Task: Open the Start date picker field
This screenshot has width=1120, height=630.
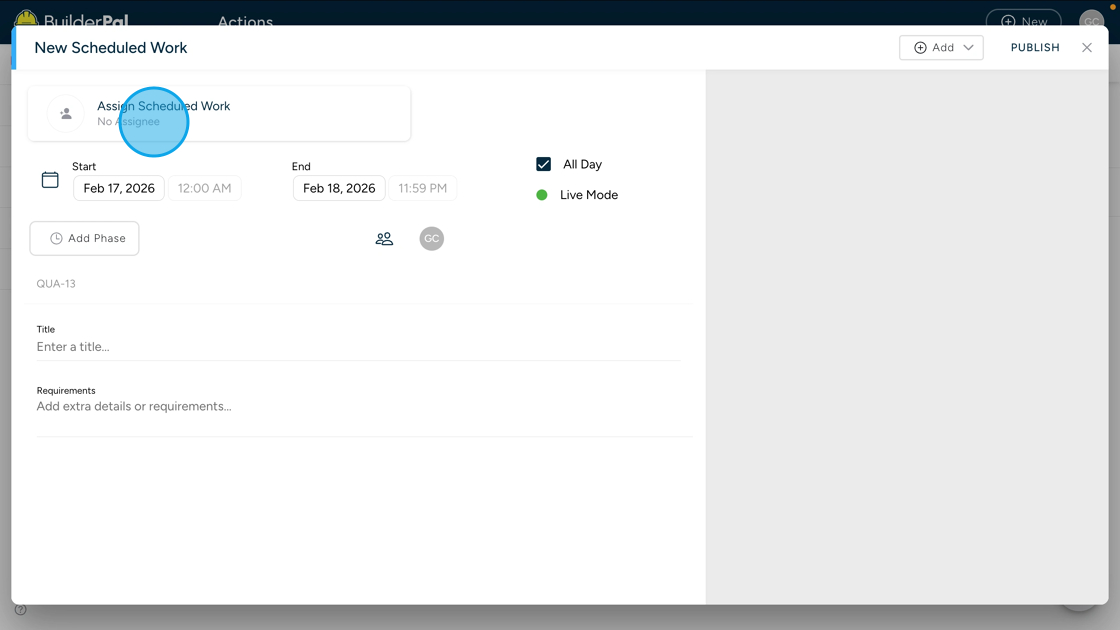Action: pyautogui.click(x=118, y=188)
